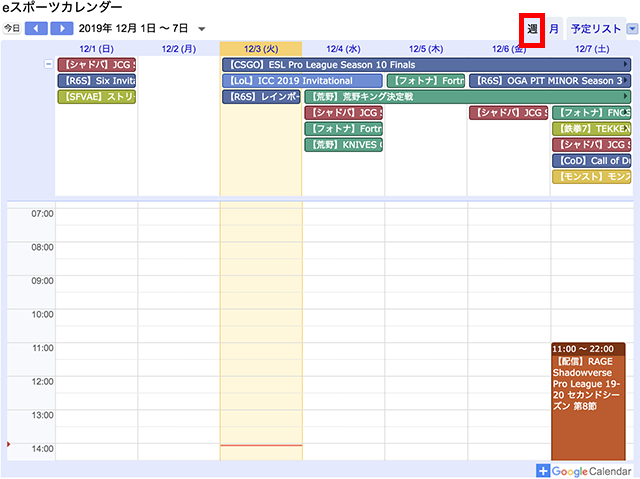Open the R6S Six Invitational event on 12/1
The image size is (640, 479).
[x=97, y=81]
